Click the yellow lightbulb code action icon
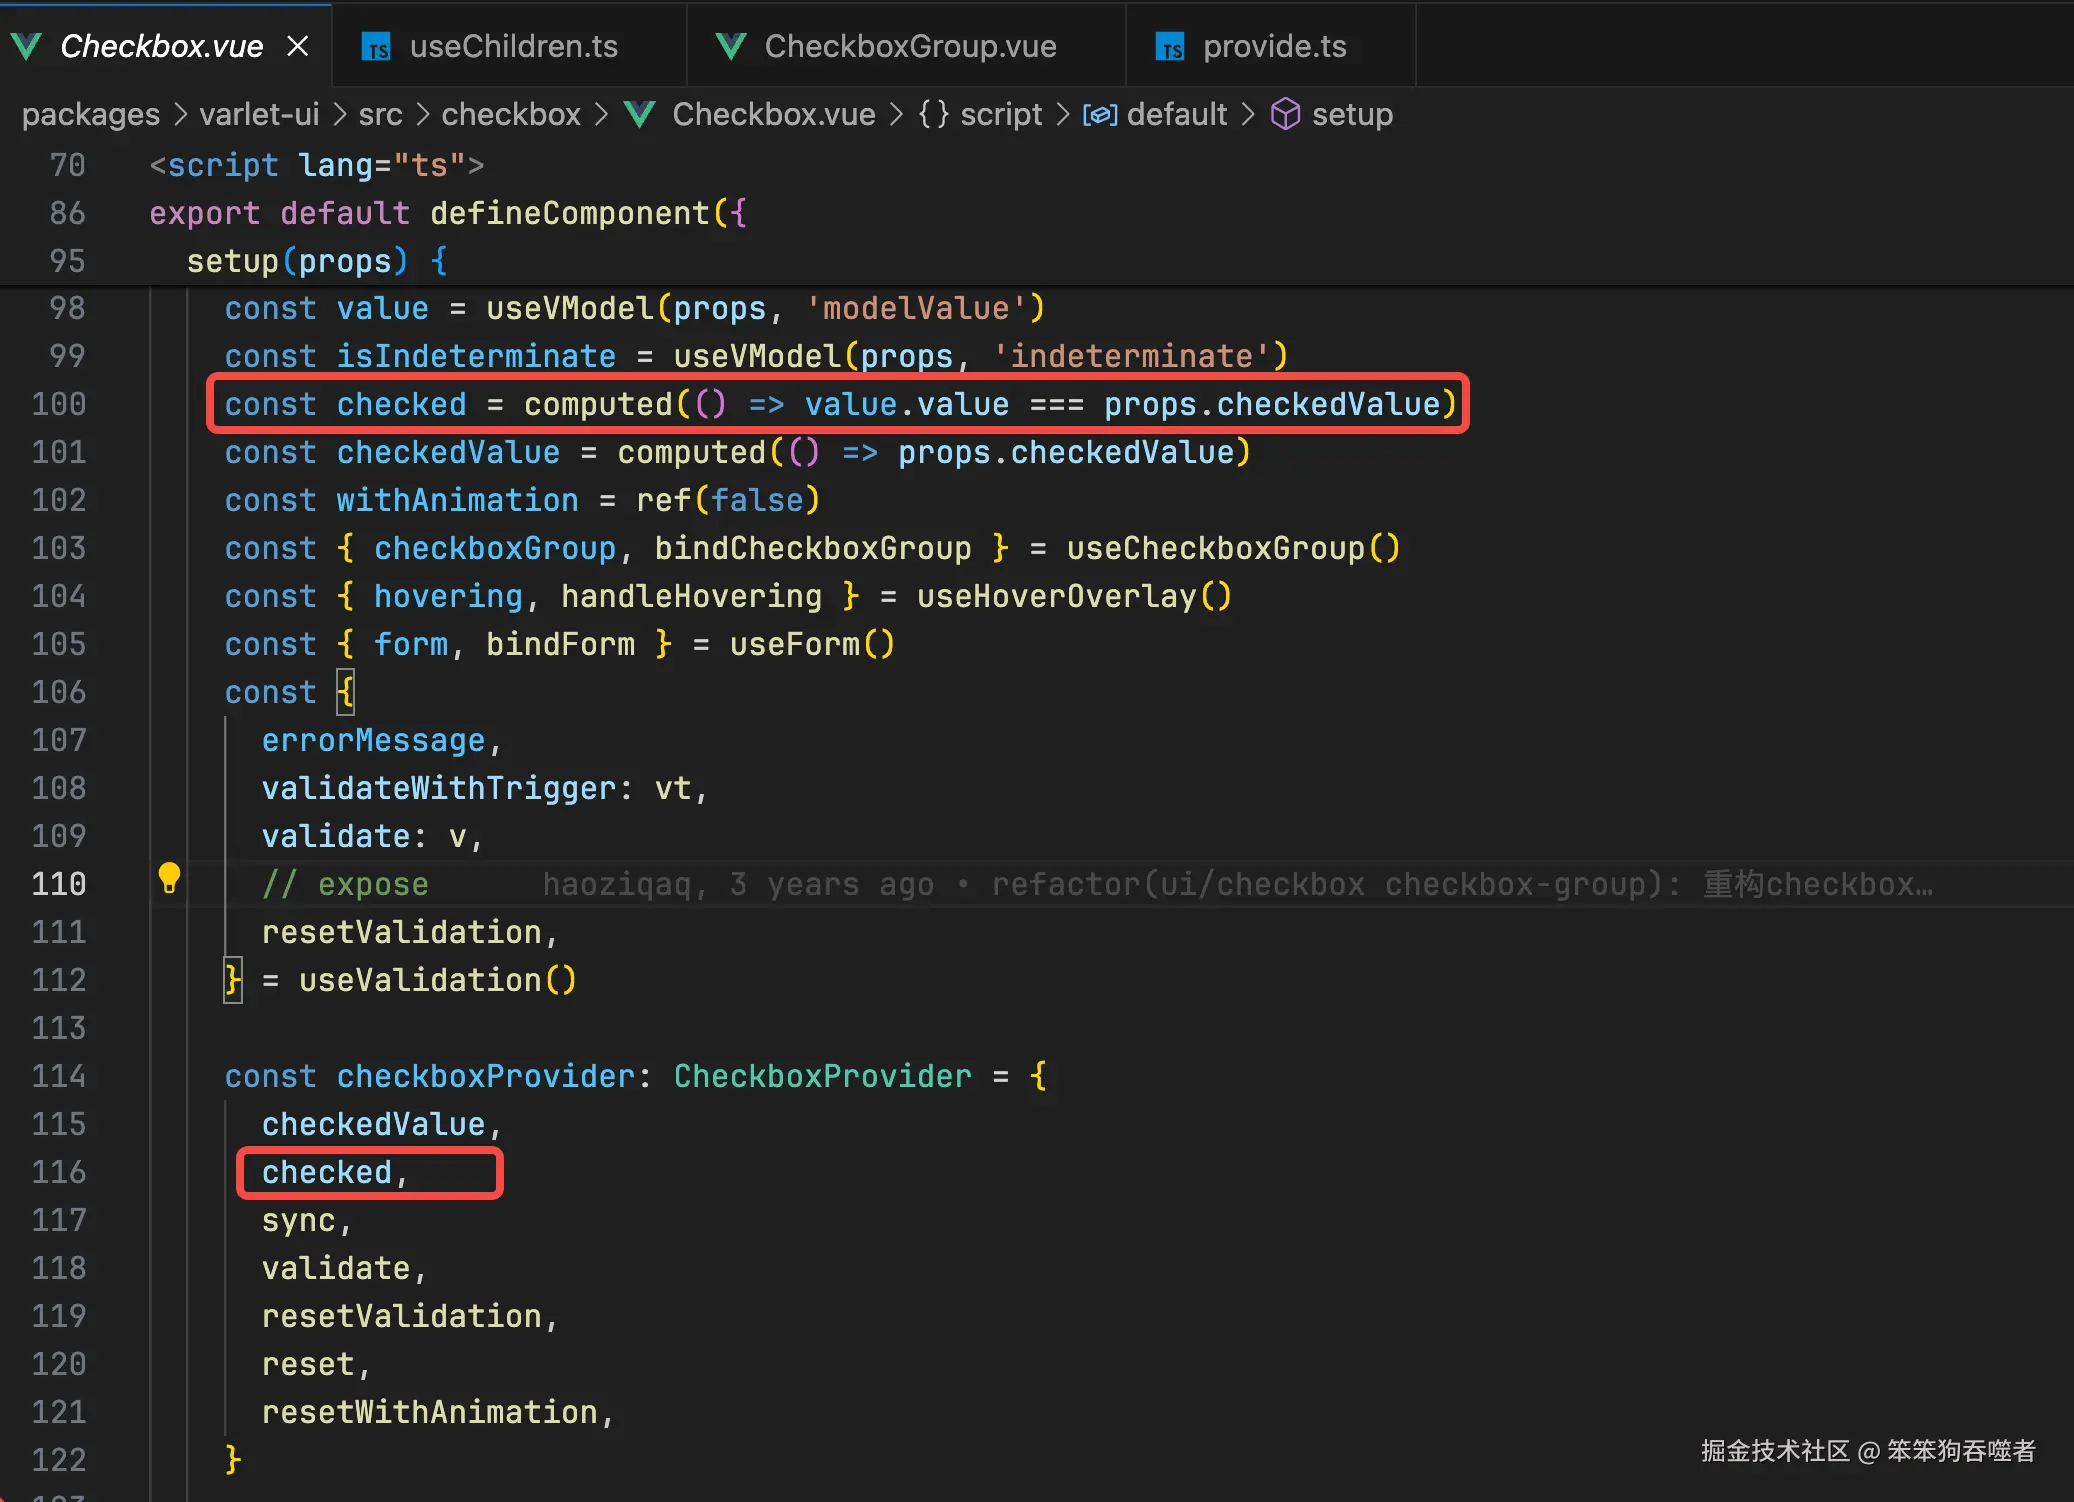 tap(169, 878)
